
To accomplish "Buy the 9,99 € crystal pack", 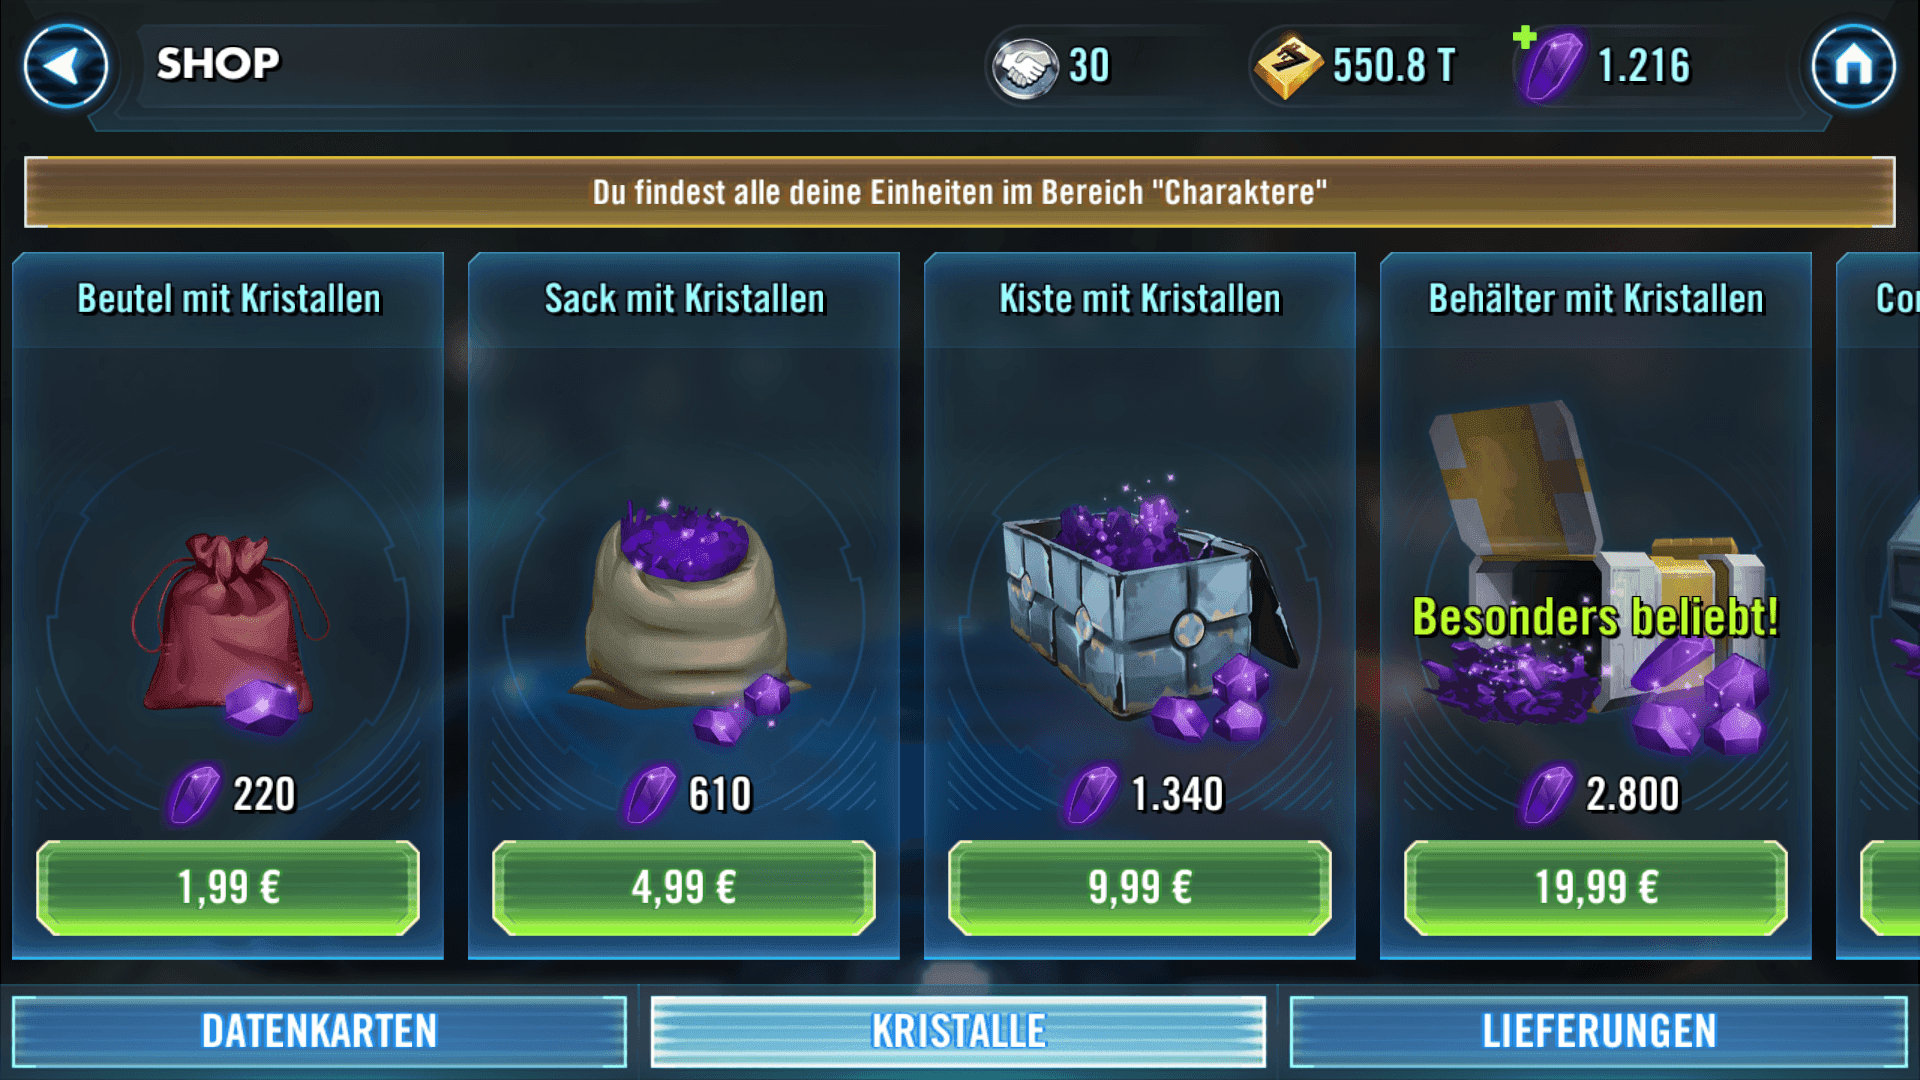I will 1140,888.
